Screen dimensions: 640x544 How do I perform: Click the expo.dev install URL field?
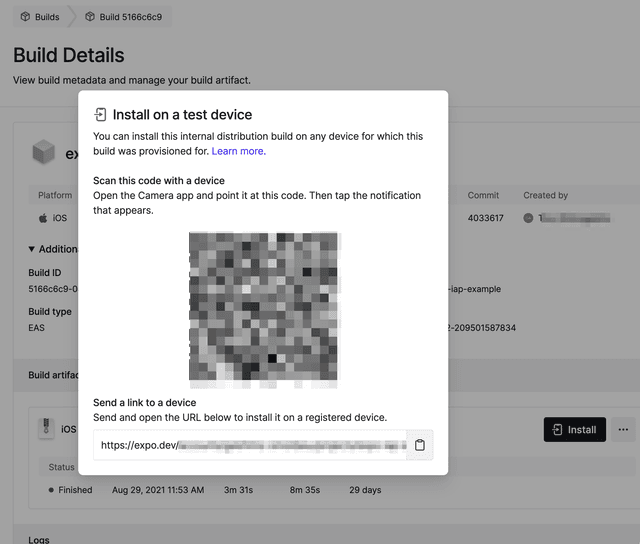tap(250, 445)
